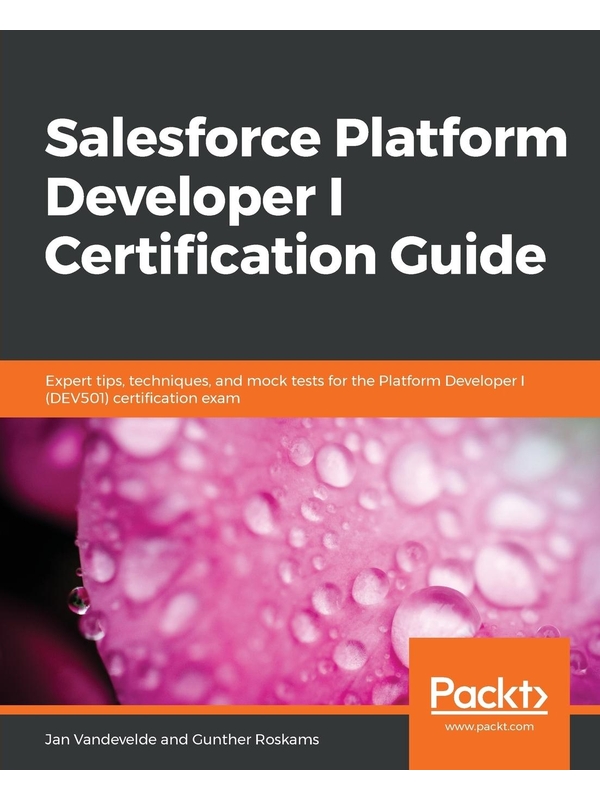Click the Packt logo
This screenshot has width=600, height=800.
(x=489, y=694)
